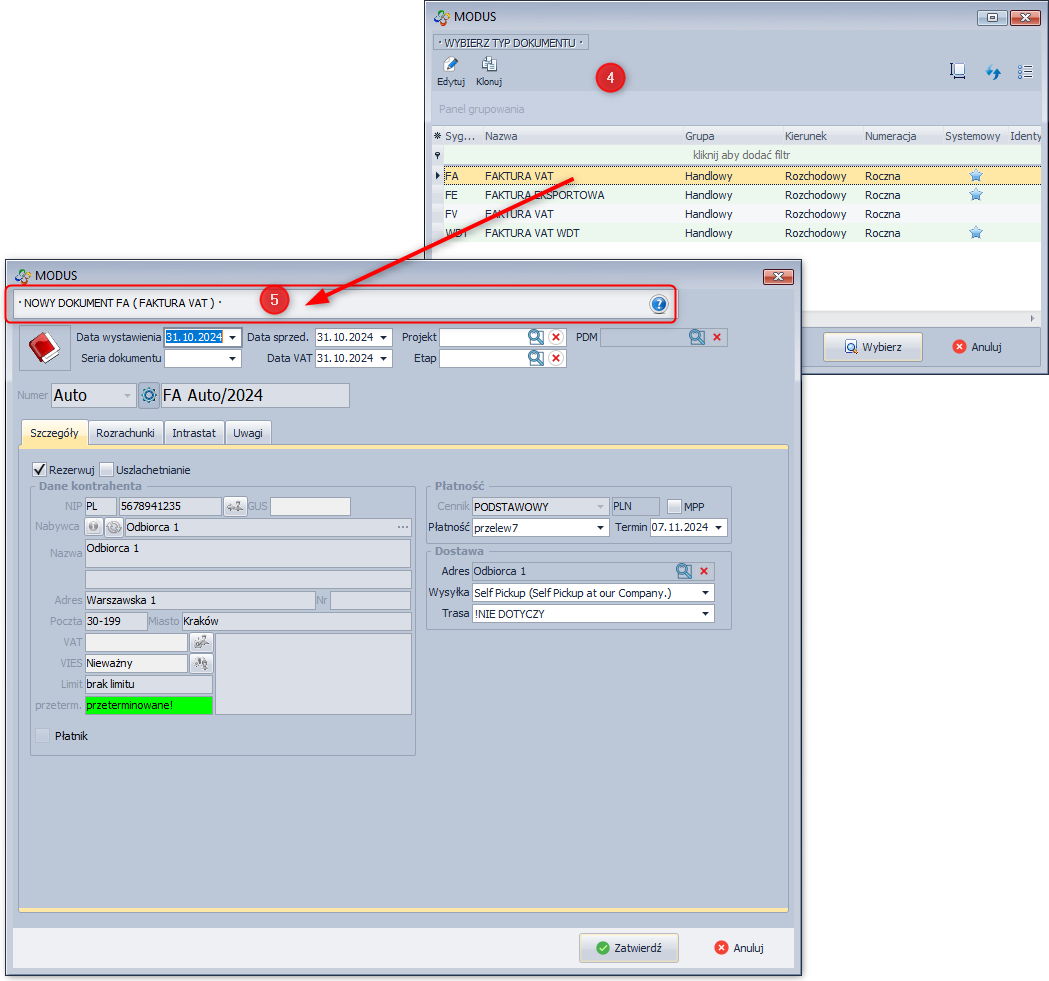Image resolution: width=1049 pixels, height=981 pixels.
Task: Open the Intrastat tab
Action: [194, 433]
